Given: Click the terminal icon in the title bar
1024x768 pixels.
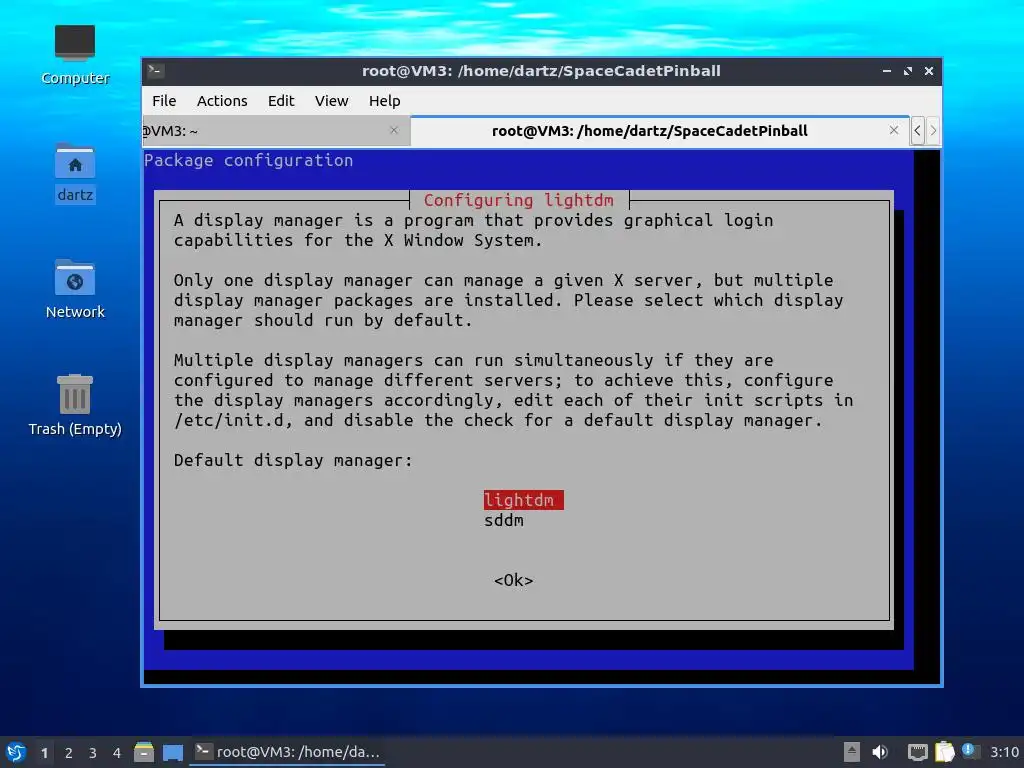Looking at the screenshot, I should [x=155, y=71].
